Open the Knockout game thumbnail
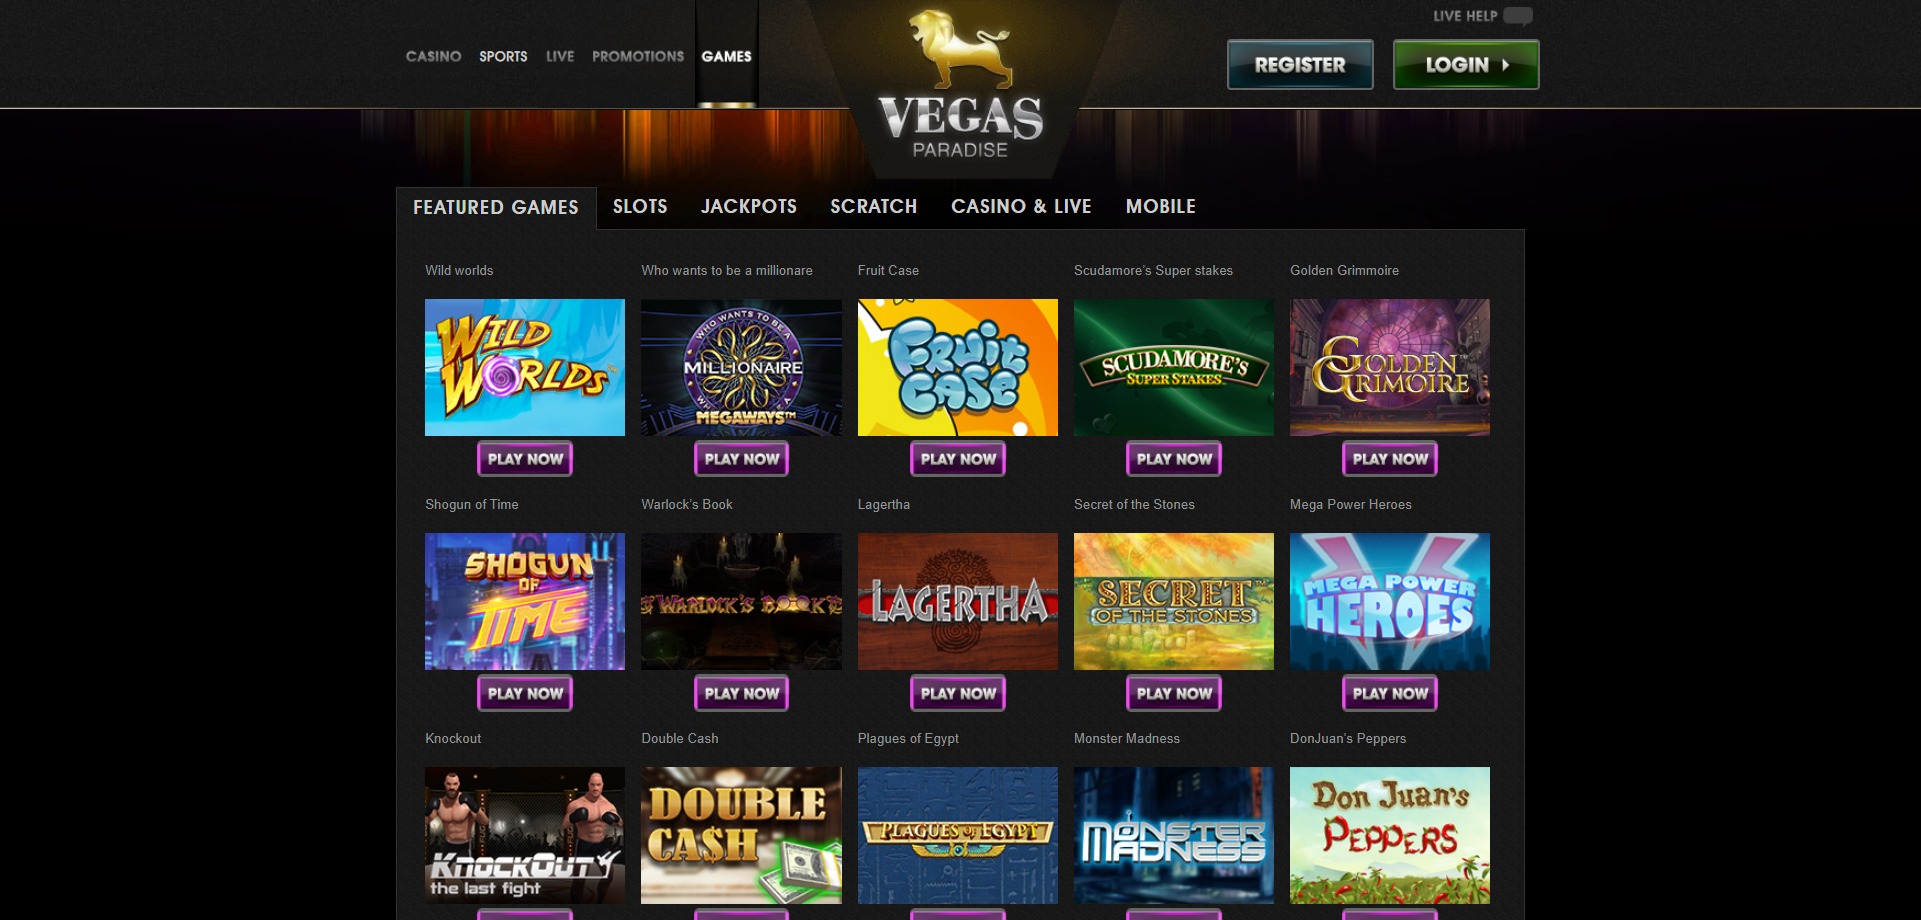 525,835
